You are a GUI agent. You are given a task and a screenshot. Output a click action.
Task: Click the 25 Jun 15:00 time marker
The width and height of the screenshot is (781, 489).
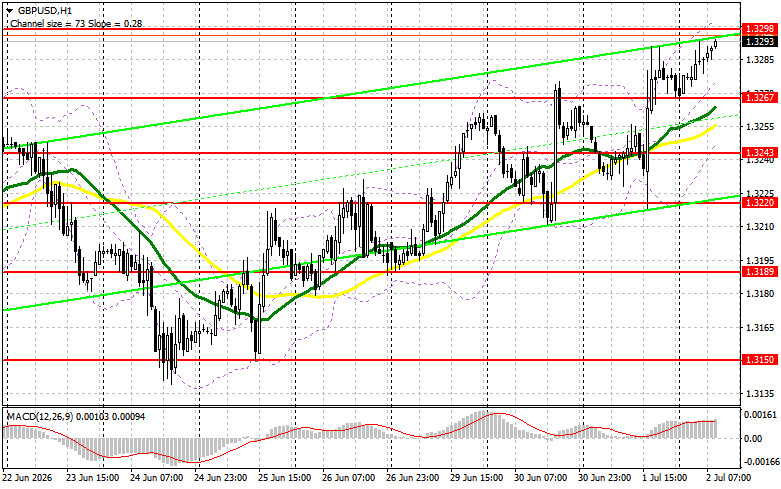285,478
